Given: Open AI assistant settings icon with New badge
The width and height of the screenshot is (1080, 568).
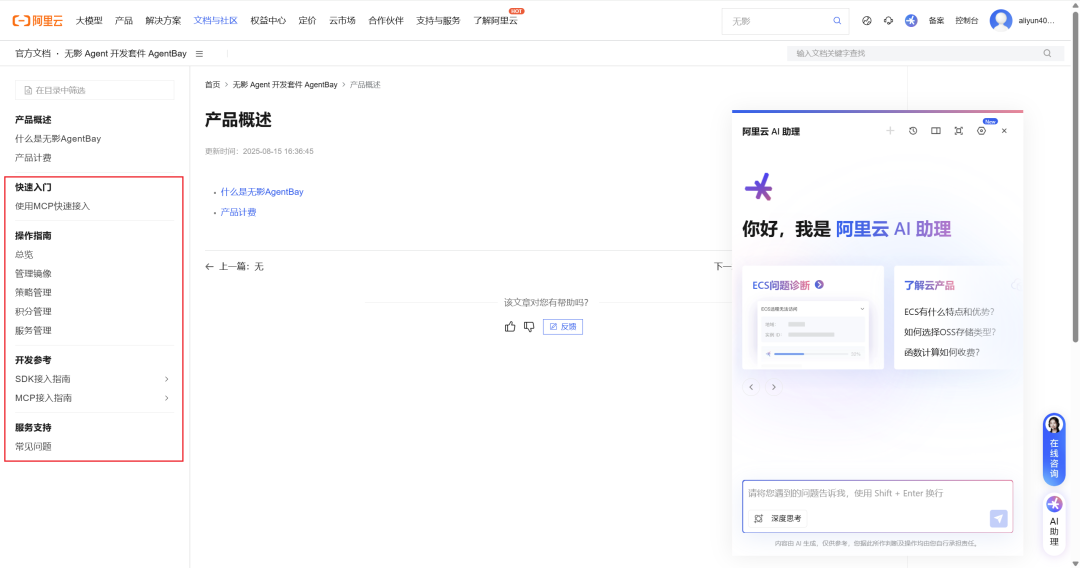Looking at the screenshot, I should click(x=982, y=131).
